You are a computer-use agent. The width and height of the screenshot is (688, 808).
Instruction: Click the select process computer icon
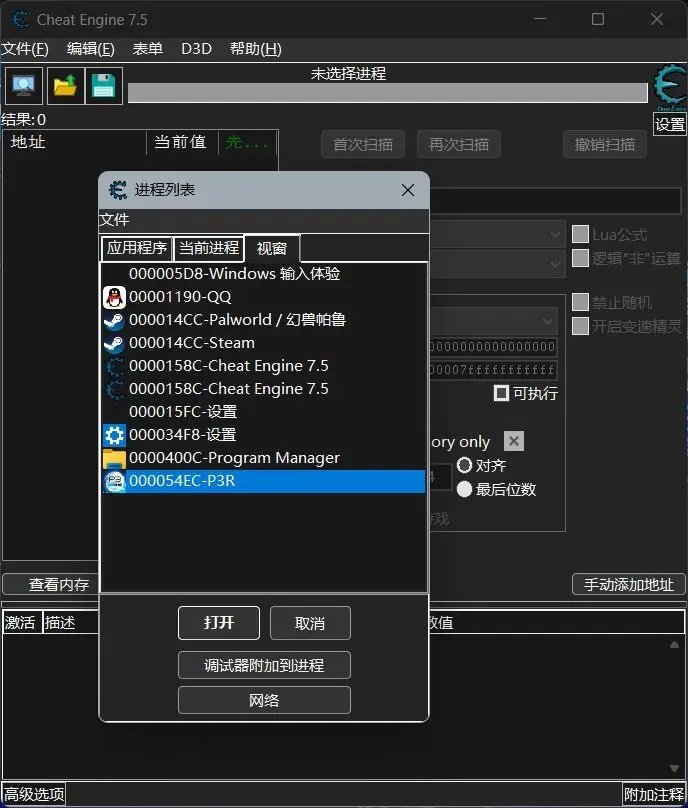[22, 86]
